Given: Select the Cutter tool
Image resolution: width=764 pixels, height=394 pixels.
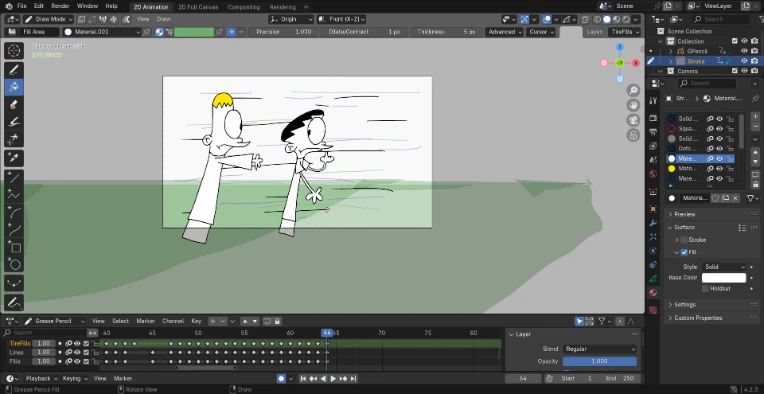Looking at the screenshot, I should [x=14, y=139].
